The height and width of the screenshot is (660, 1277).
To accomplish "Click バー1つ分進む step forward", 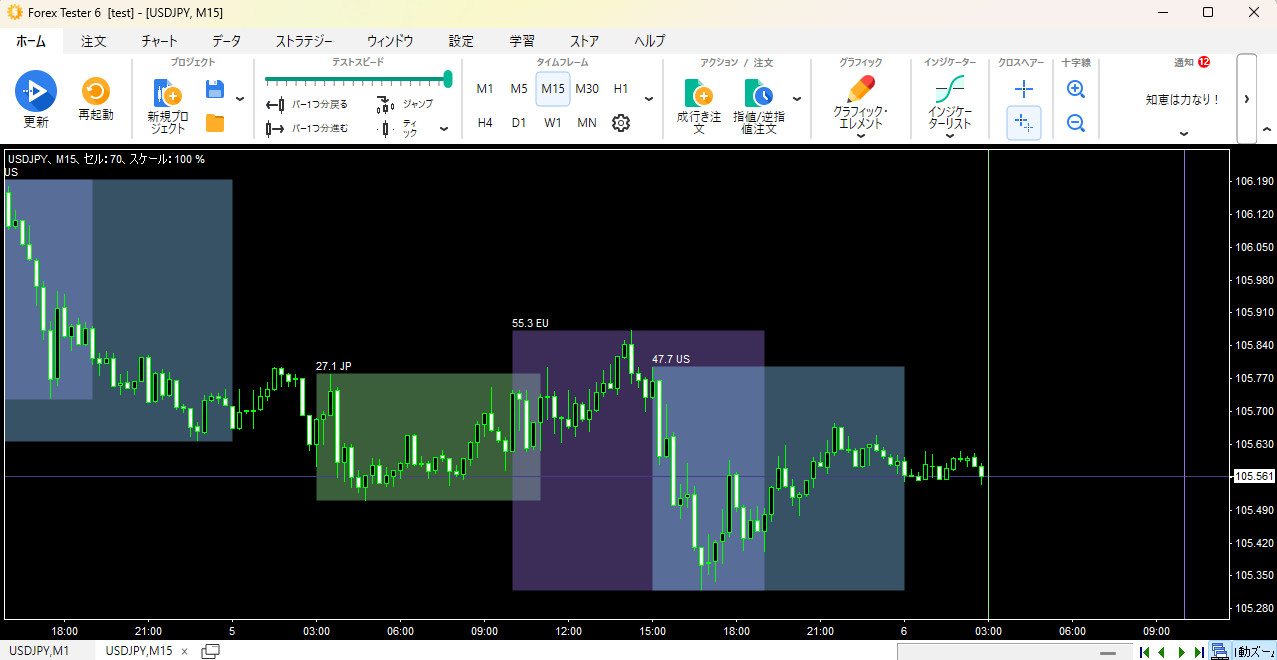I will [307, 128].
